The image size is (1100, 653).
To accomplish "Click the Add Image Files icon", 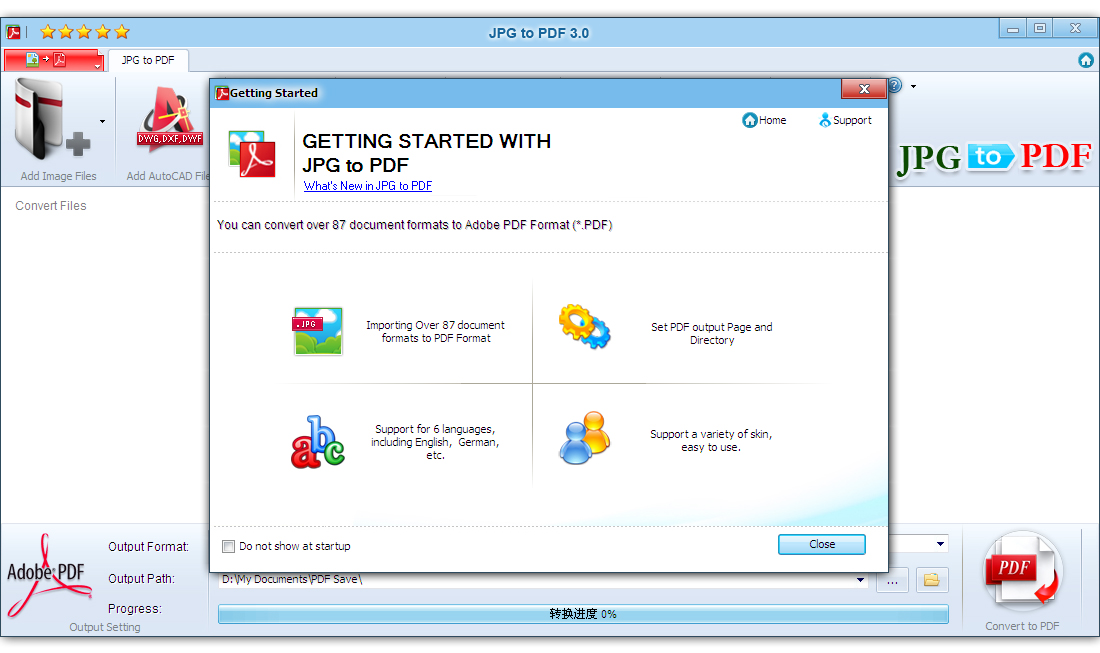I will (x=52, y=119).
